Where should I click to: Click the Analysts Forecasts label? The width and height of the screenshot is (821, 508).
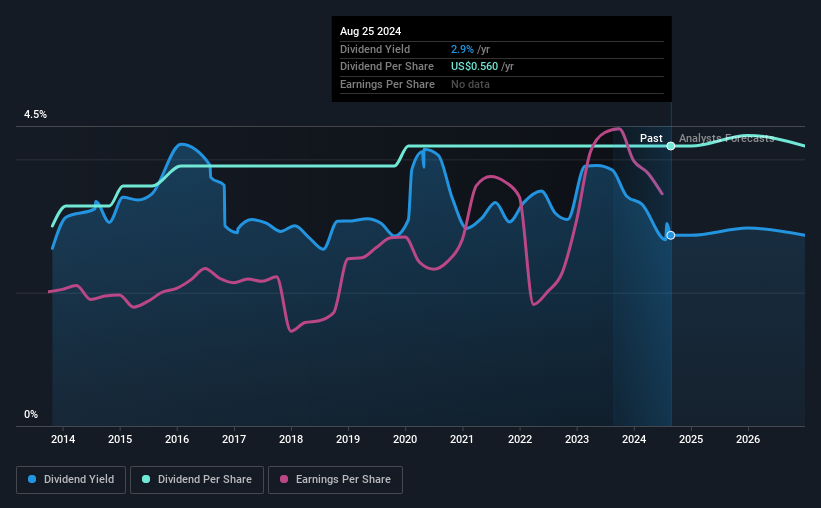tap(726, 138)
